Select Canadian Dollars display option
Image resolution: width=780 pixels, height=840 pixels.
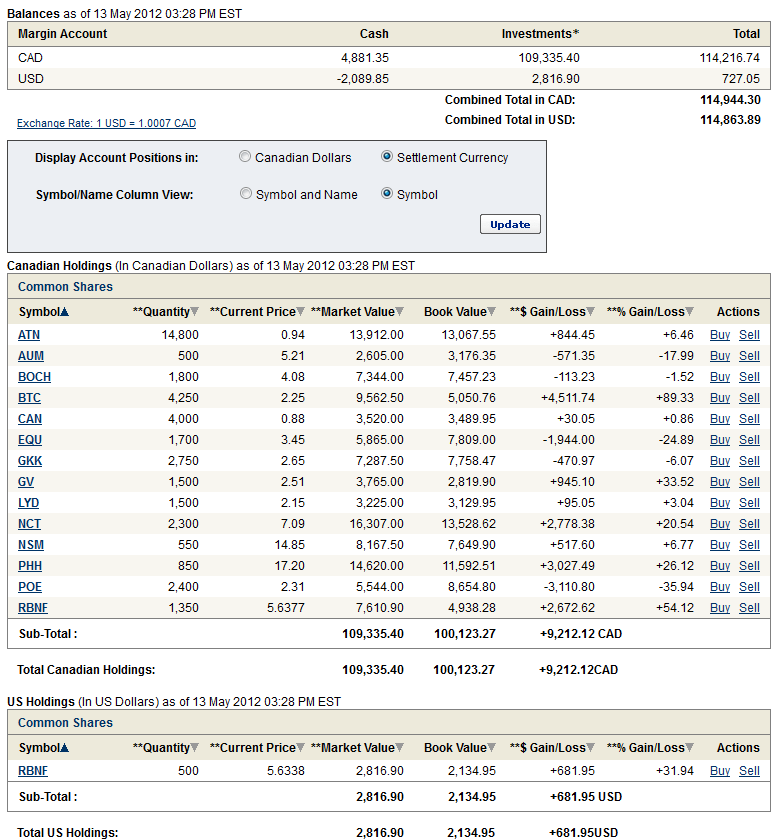(246, 157)
